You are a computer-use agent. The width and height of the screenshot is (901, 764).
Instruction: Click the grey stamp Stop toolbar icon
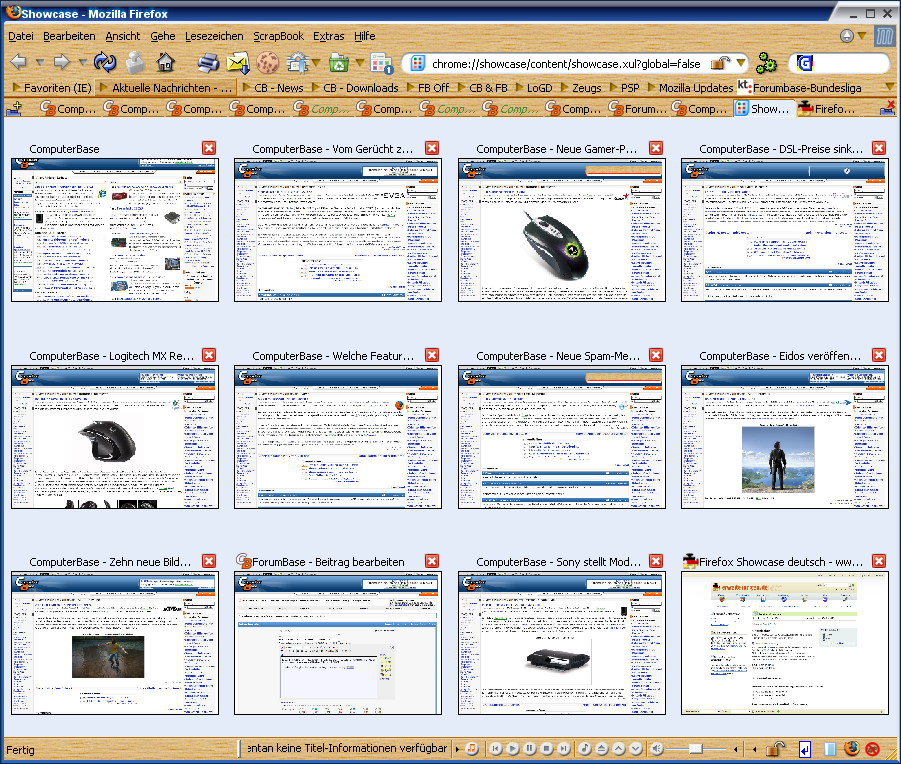(136, 62)
